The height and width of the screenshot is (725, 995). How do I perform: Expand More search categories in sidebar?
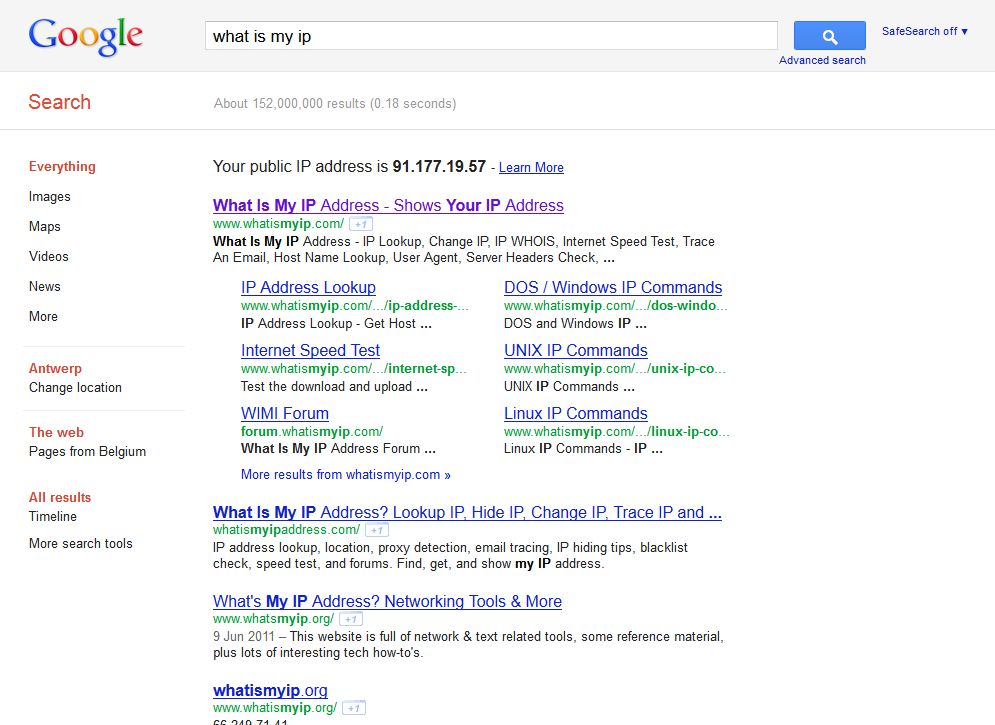coord(43,316)
